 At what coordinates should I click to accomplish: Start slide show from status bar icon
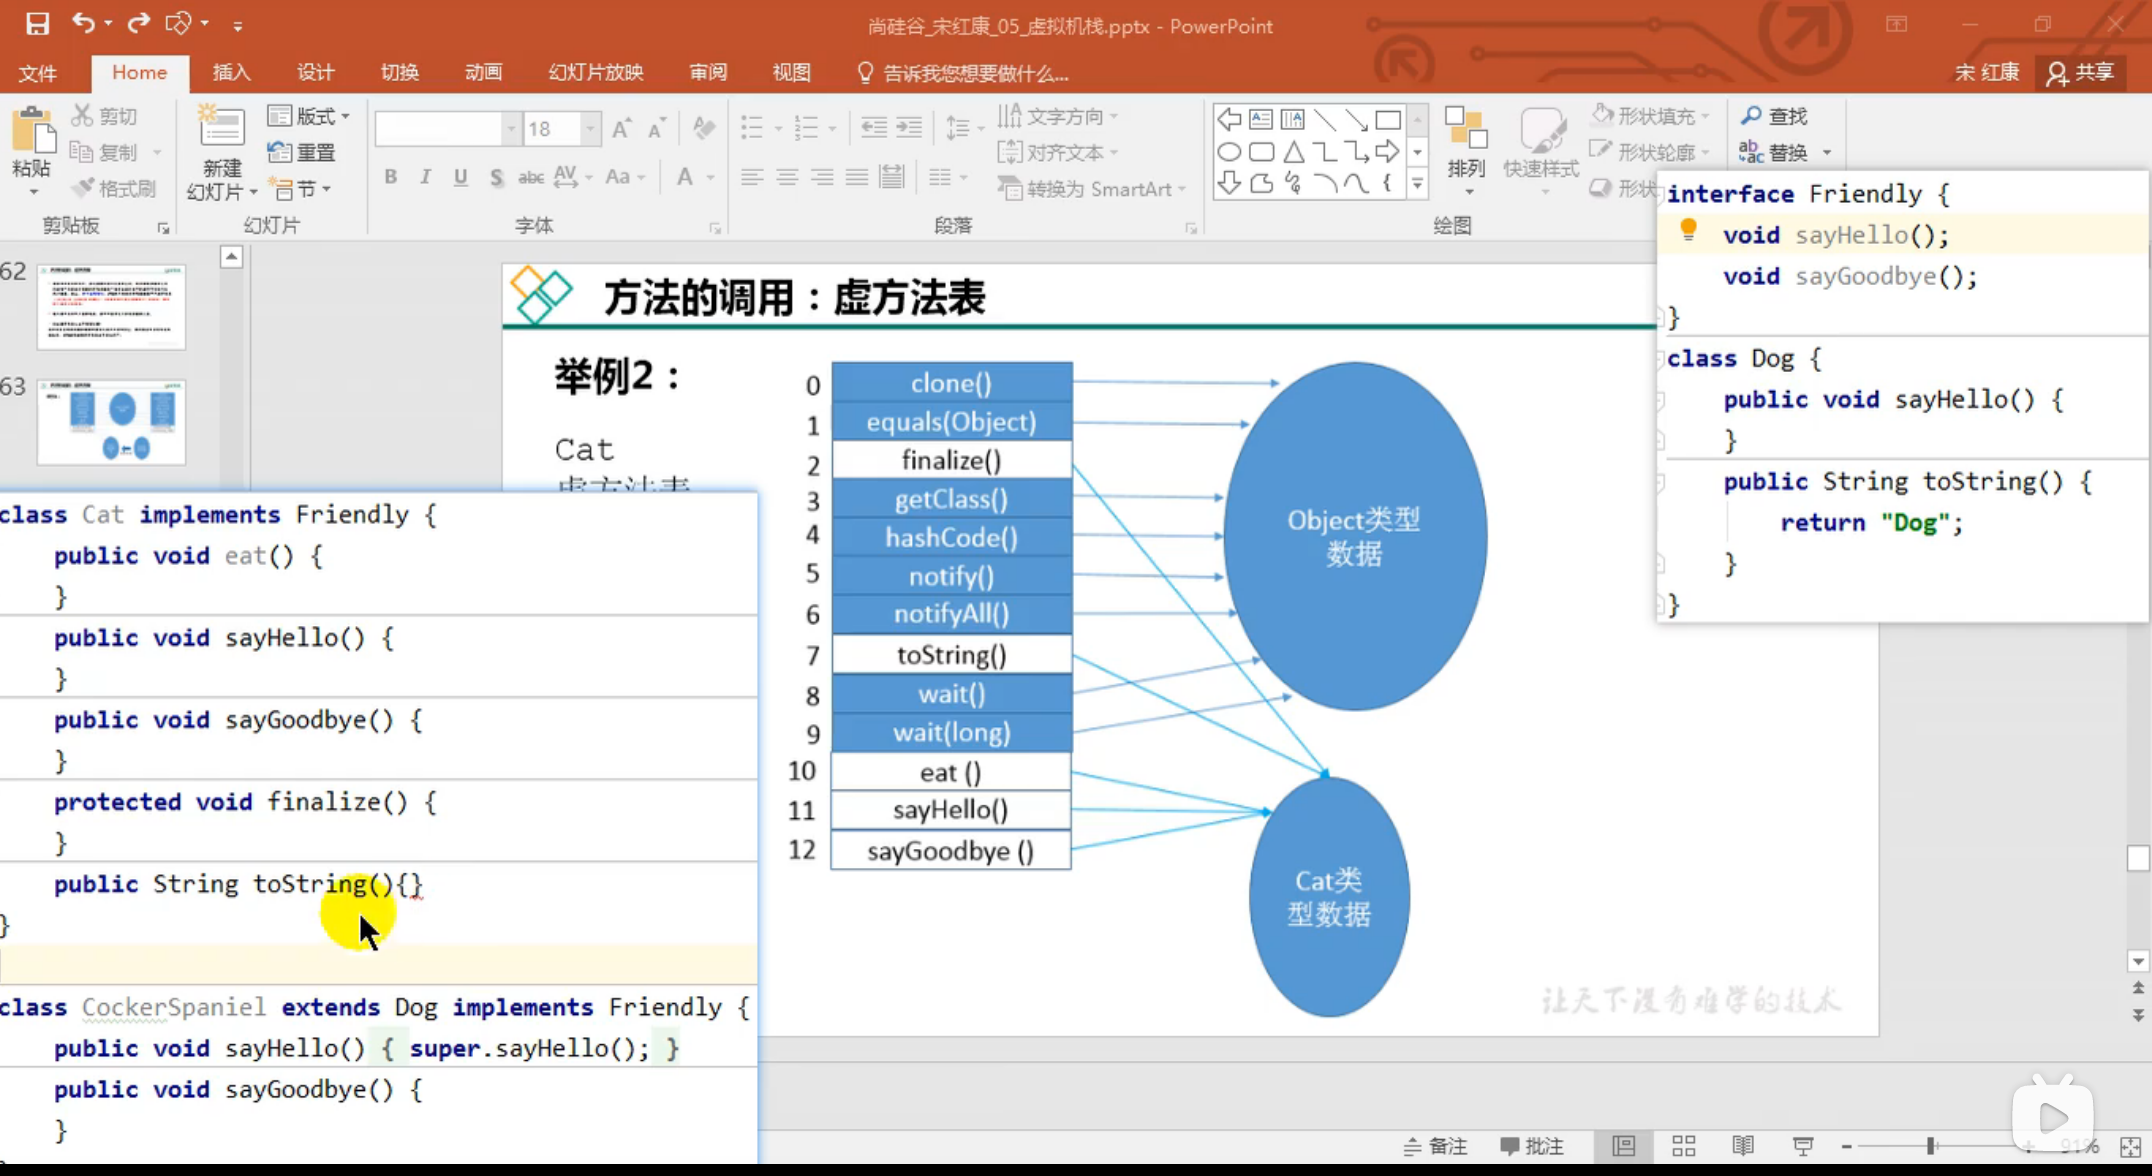(1803, 1146)
